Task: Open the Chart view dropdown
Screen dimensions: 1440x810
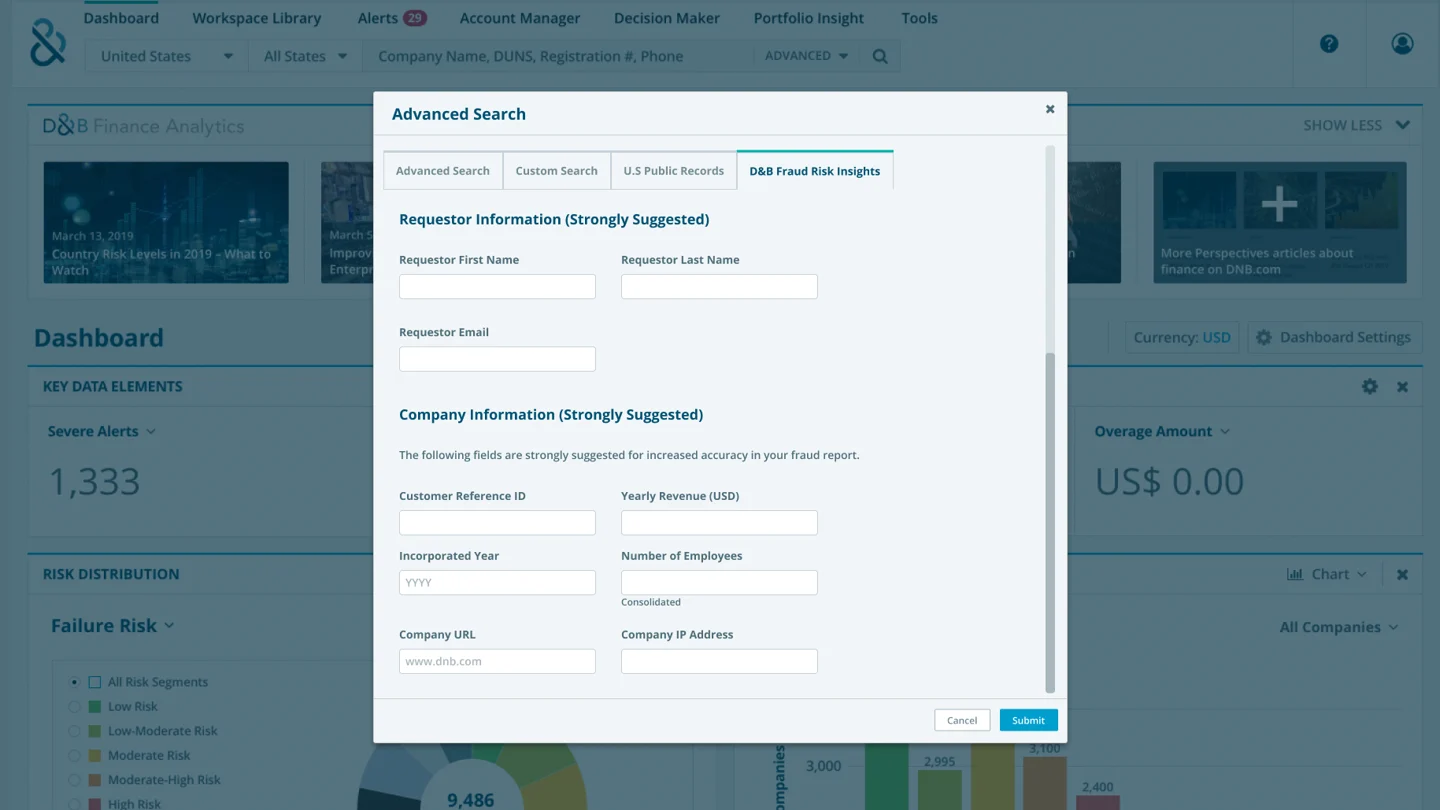Action: click(1326, 574)
